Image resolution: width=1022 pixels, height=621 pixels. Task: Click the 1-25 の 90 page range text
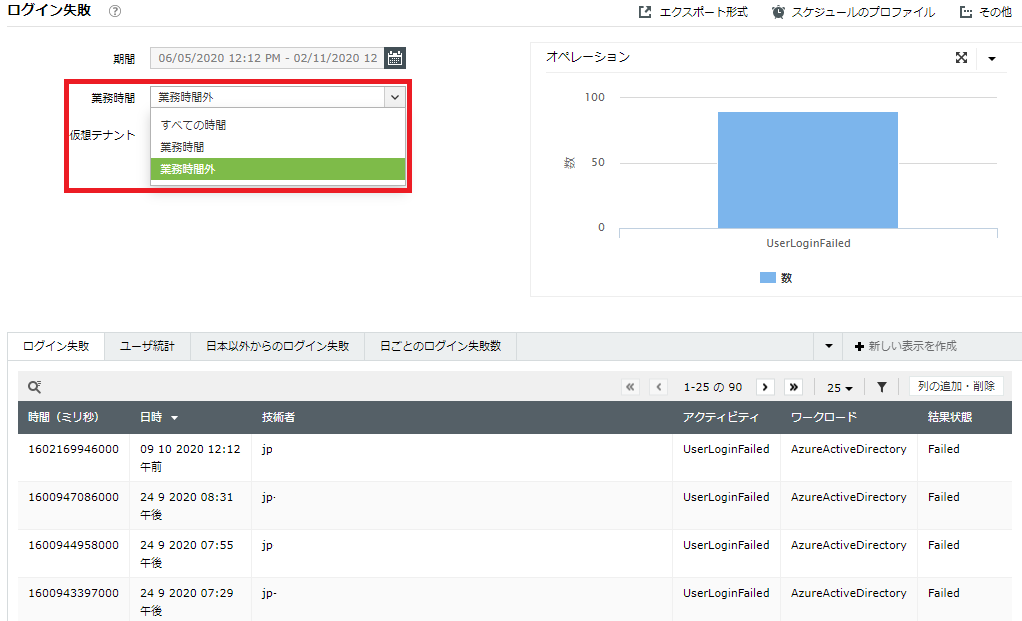[x=712, y=387]
